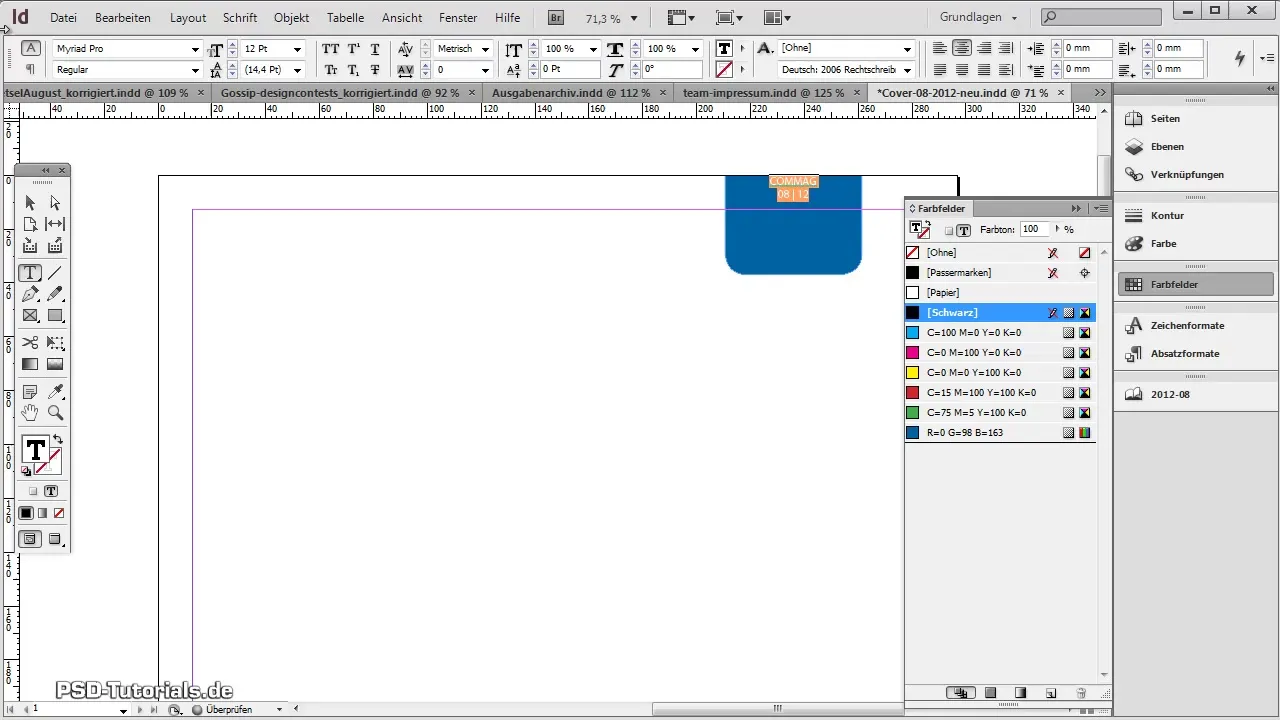This screenshot has height=720, width=1280.
Task: Click the Überprüfen preflight status
Action: [x=227, y=709]
